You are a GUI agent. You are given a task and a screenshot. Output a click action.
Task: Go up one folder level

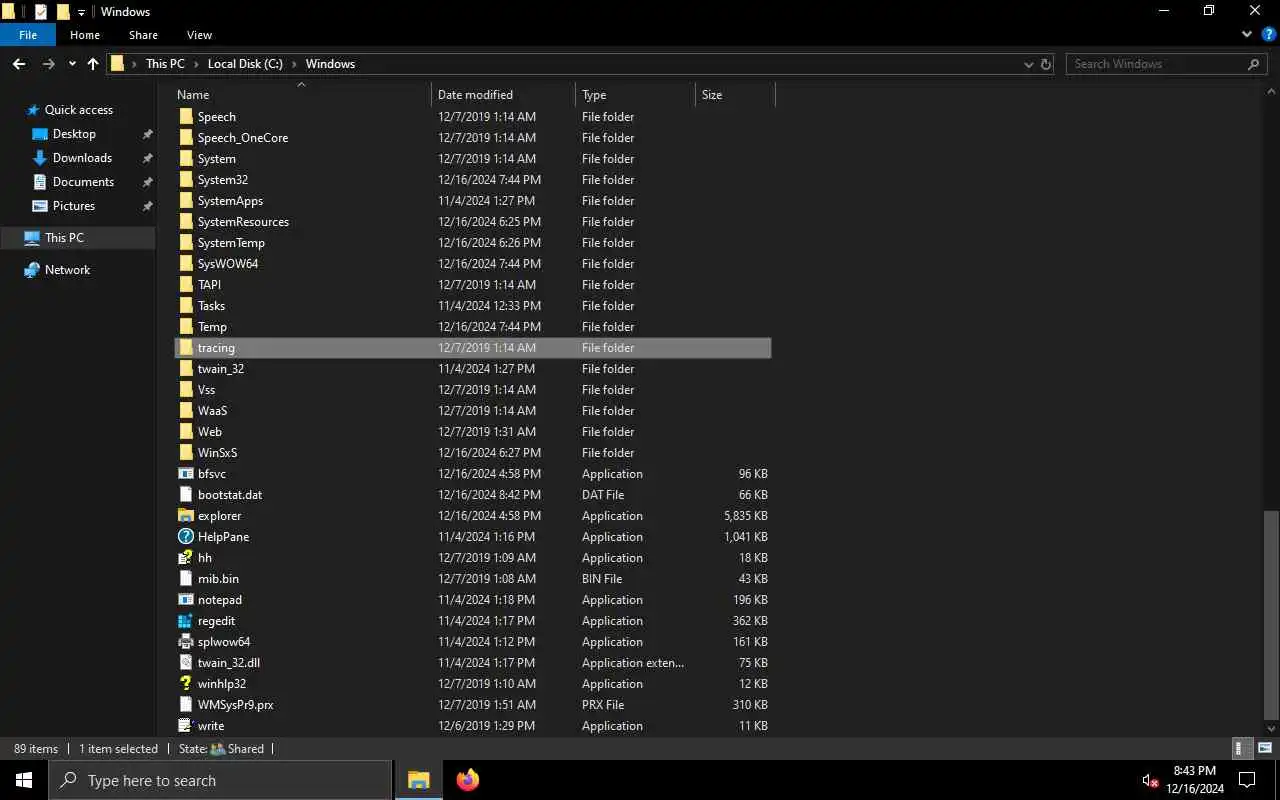[93, 64]
